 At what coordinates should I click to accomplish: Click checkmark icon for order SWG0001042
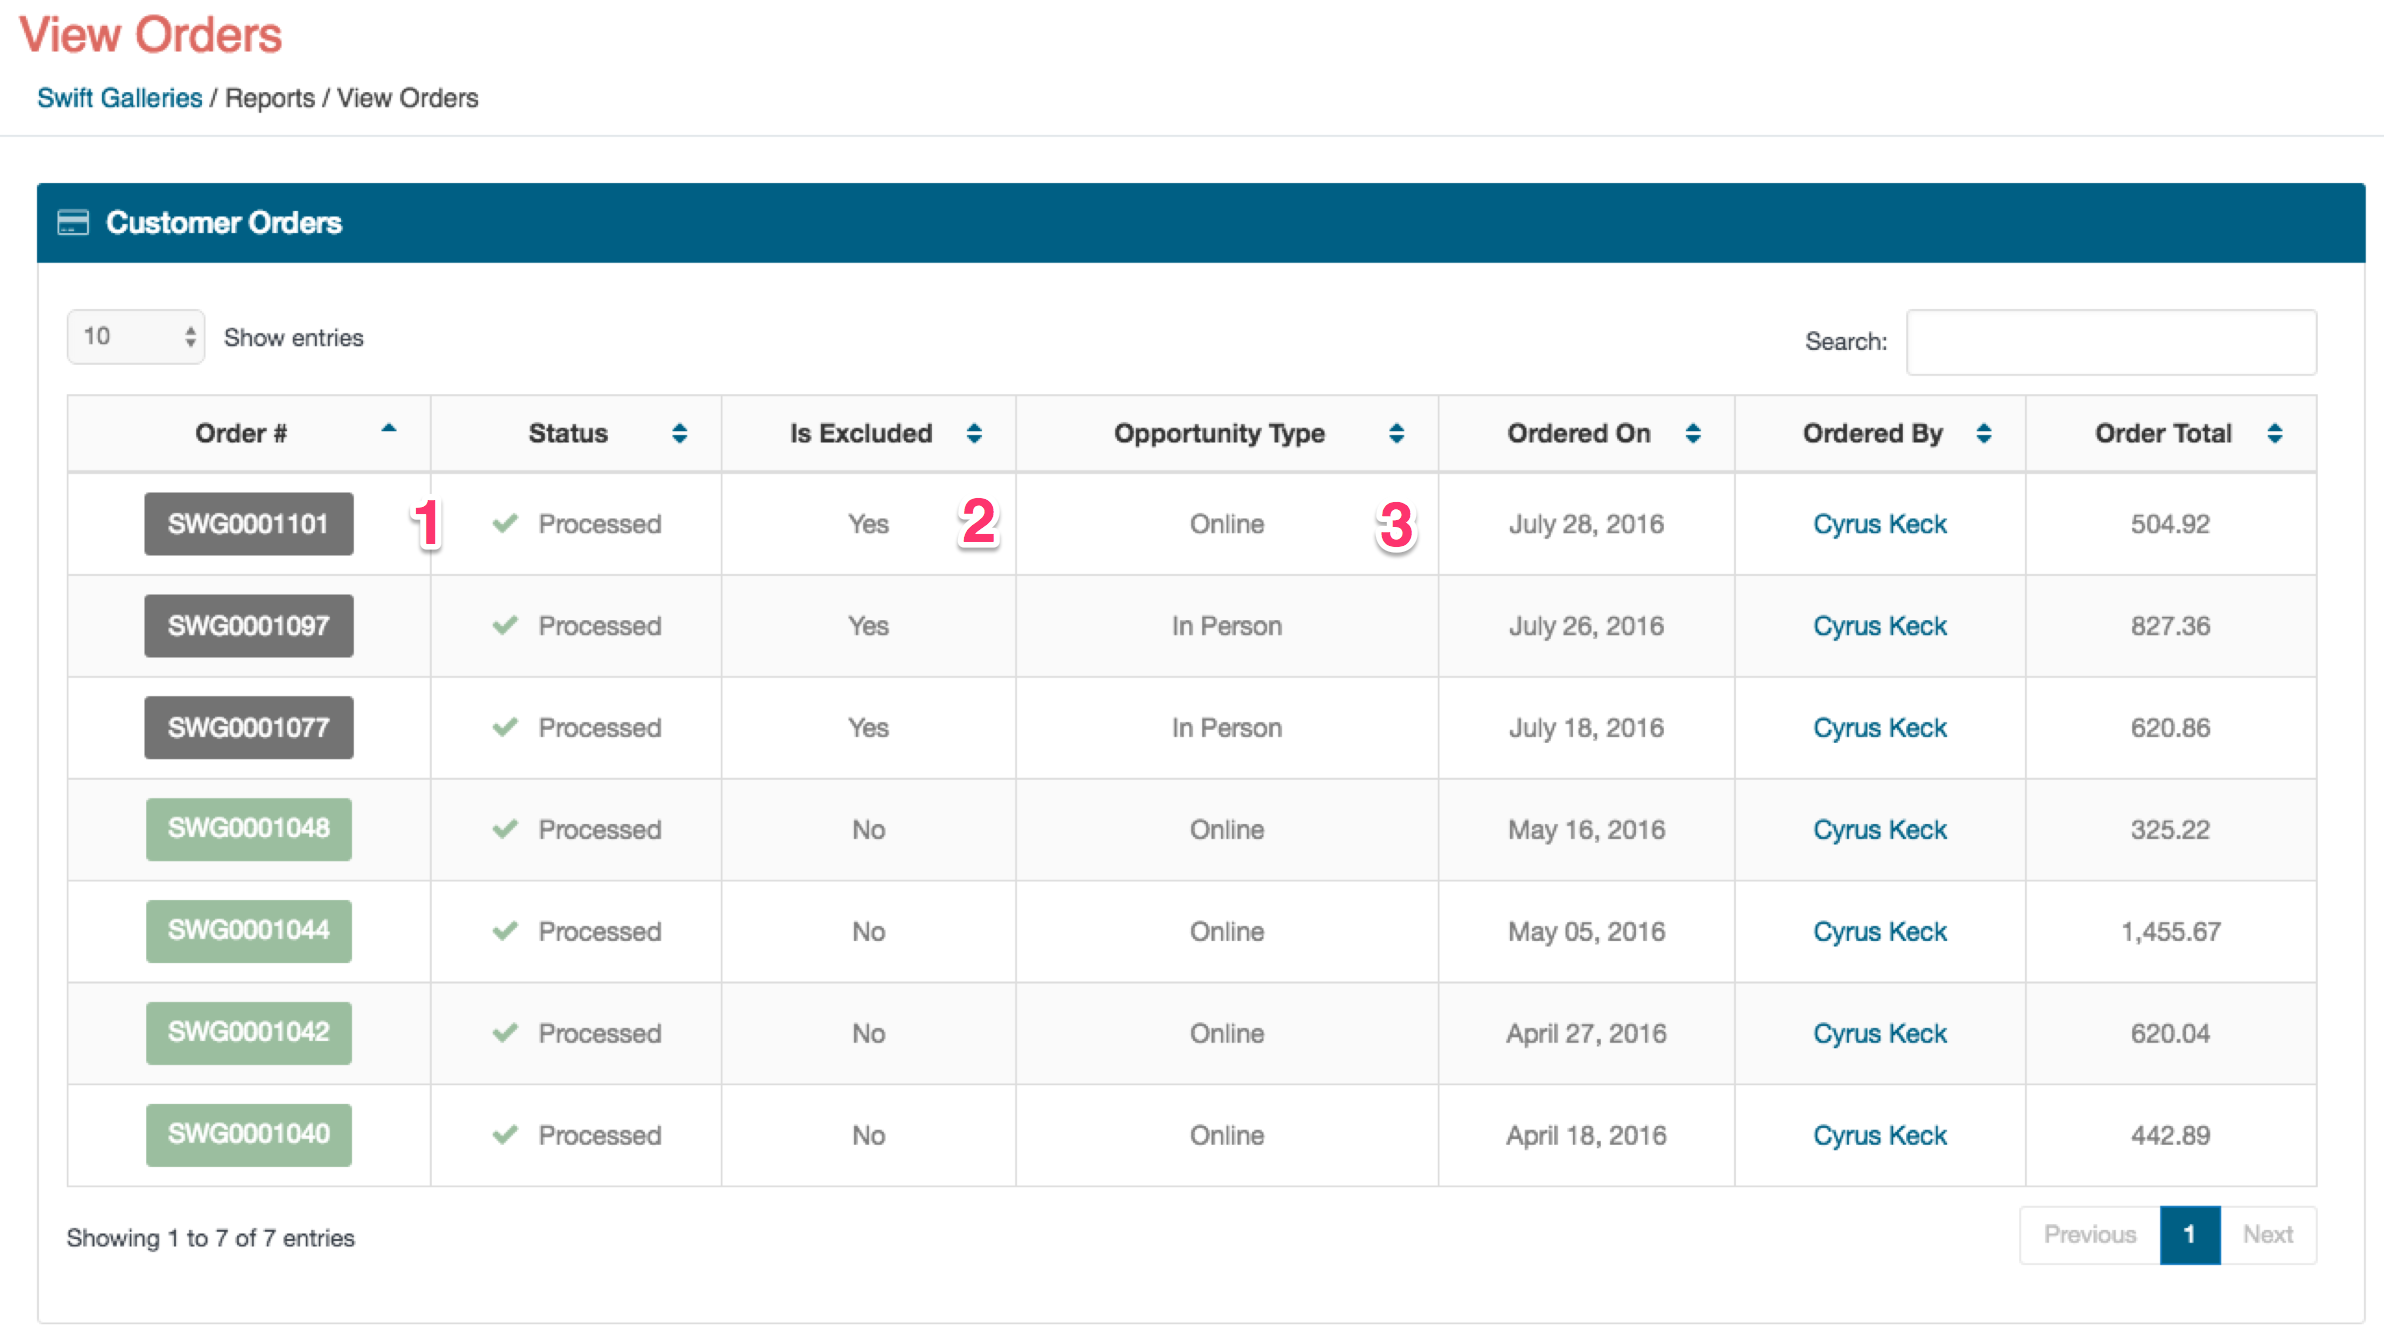pos(505,1033)
